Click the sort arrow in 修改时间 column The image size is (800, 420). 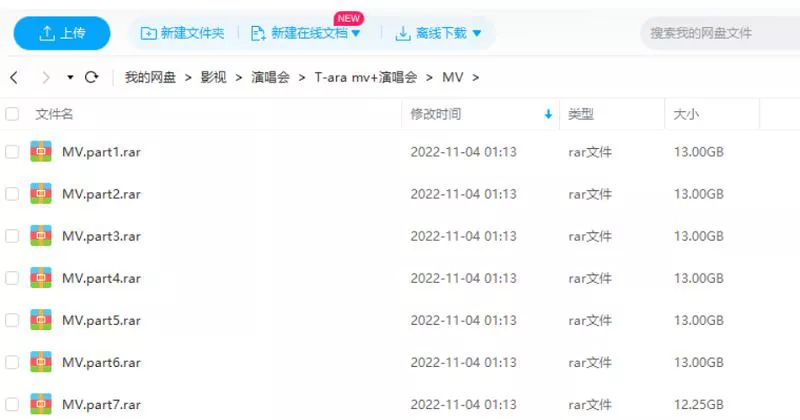pos(548,115)
